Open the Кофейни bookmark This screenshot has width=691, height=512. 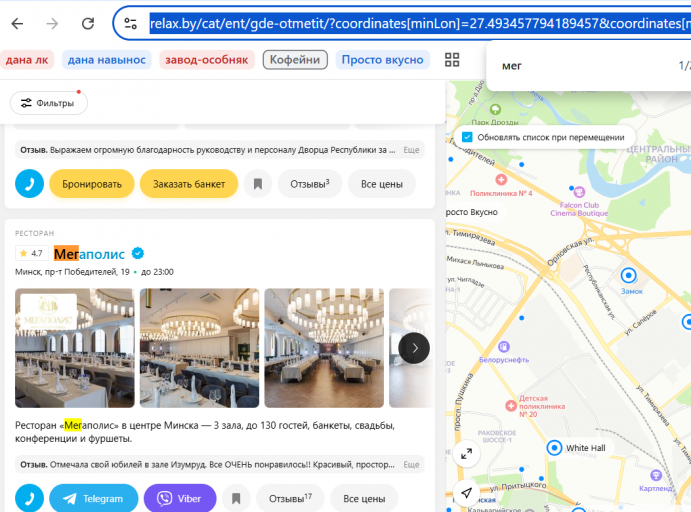[x=295, y=60]
